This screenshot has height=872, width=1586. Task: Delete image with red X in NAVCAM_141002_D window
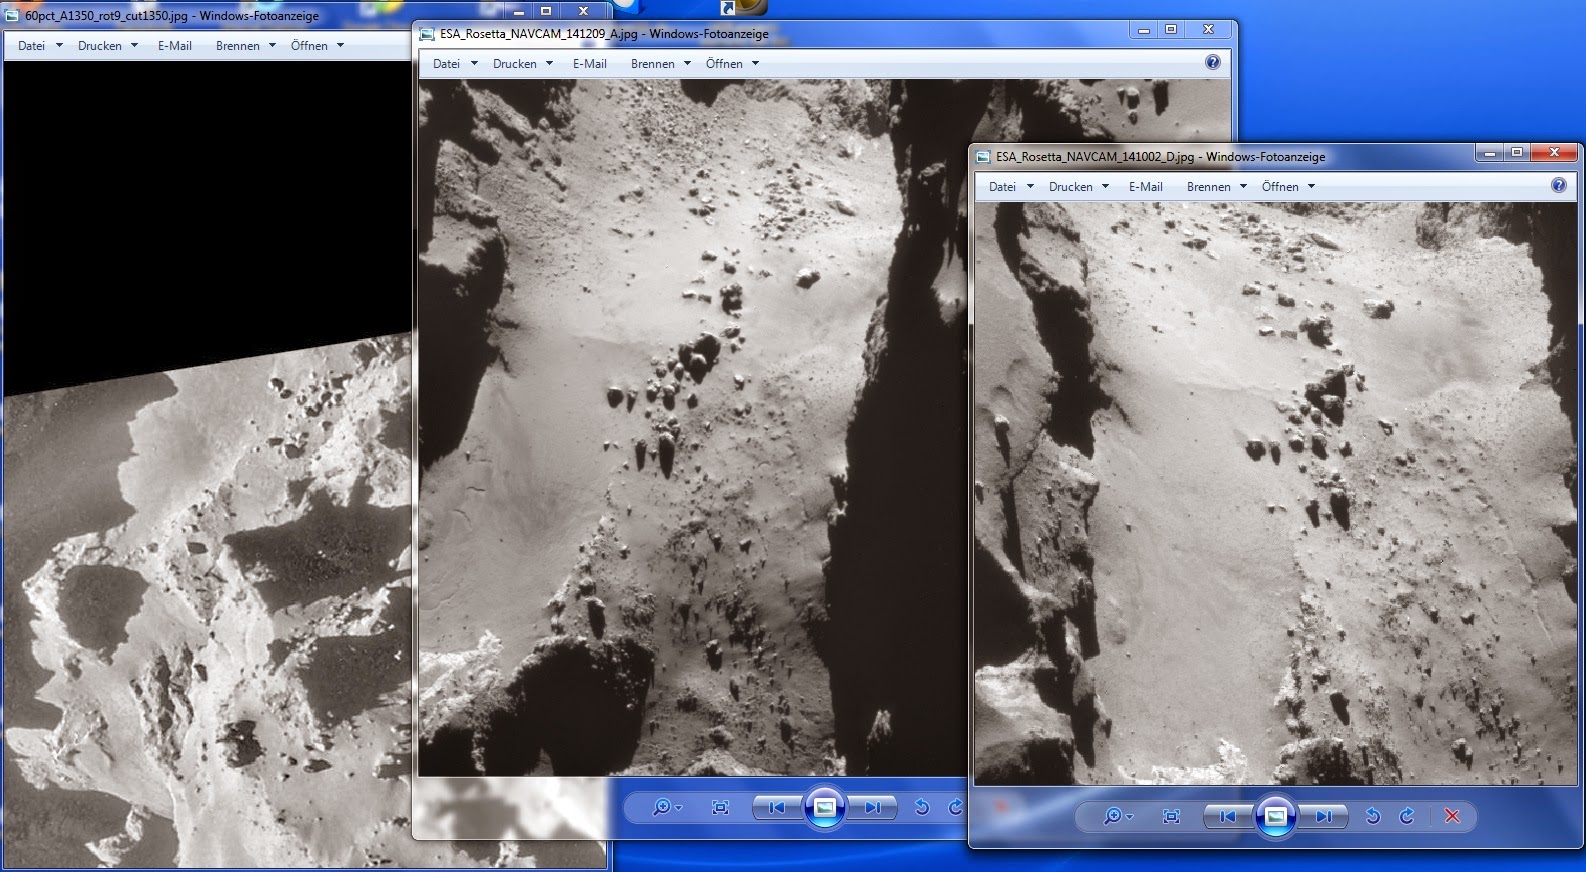(x=1452, y=816)
